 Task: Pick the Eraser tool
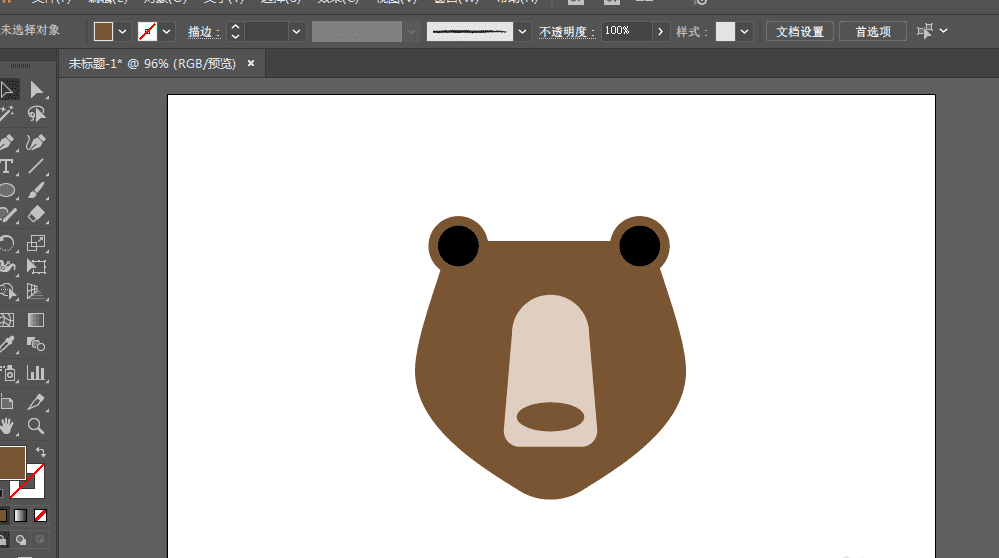tap(37, 214)
